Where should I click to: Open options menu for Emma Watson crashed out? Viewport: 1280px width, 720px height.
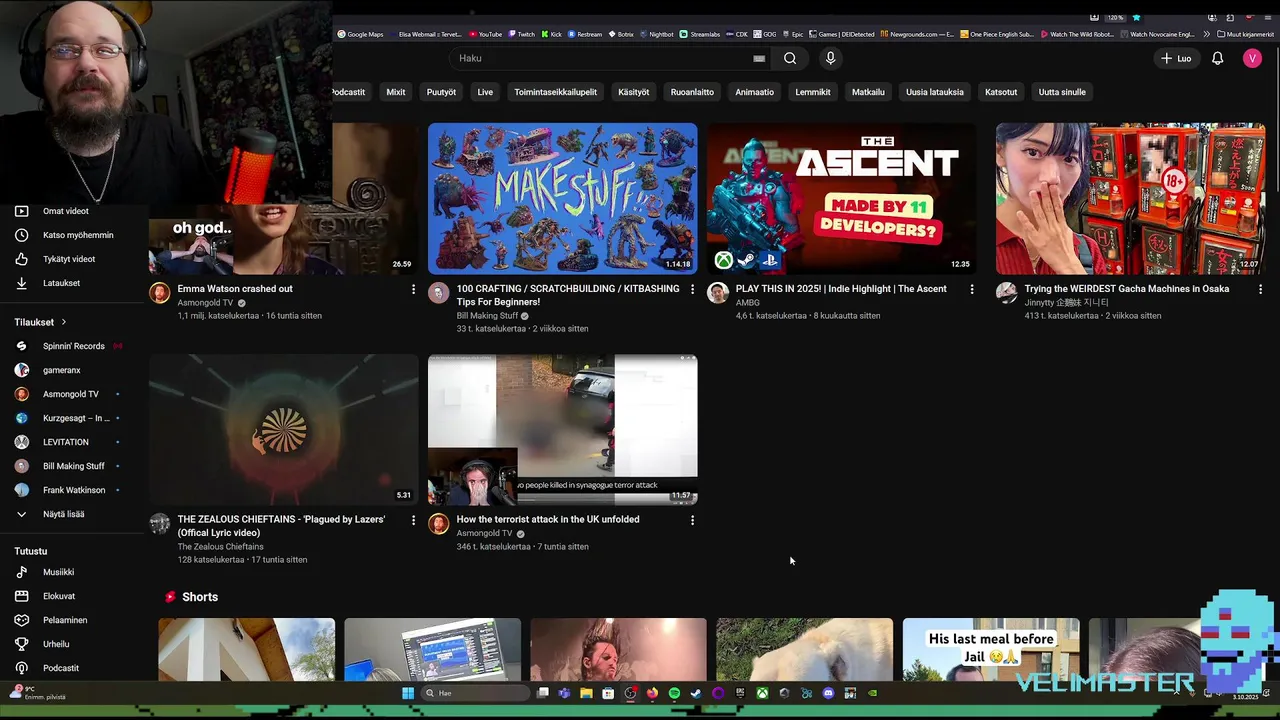pyautogui.click(x=413, y=289)
